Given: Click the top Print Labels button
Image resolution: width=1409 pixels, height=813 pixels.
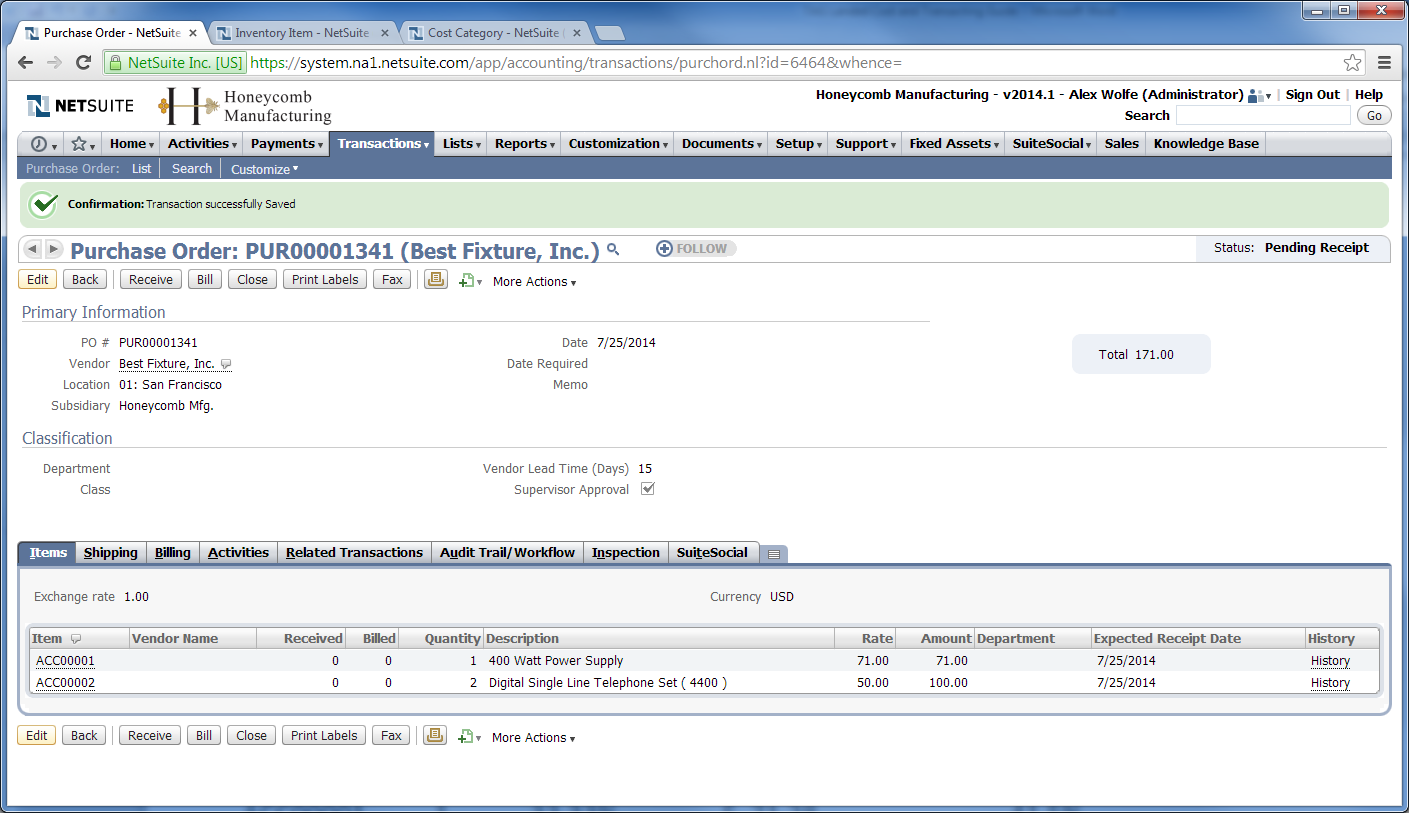Looking at the screenshot, I should [325, 280].
